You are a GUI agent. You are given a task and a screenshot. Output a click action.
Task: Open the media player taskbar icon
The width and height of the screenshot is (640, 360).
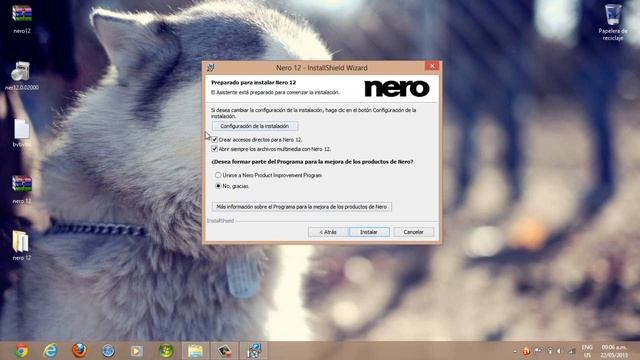137,351
